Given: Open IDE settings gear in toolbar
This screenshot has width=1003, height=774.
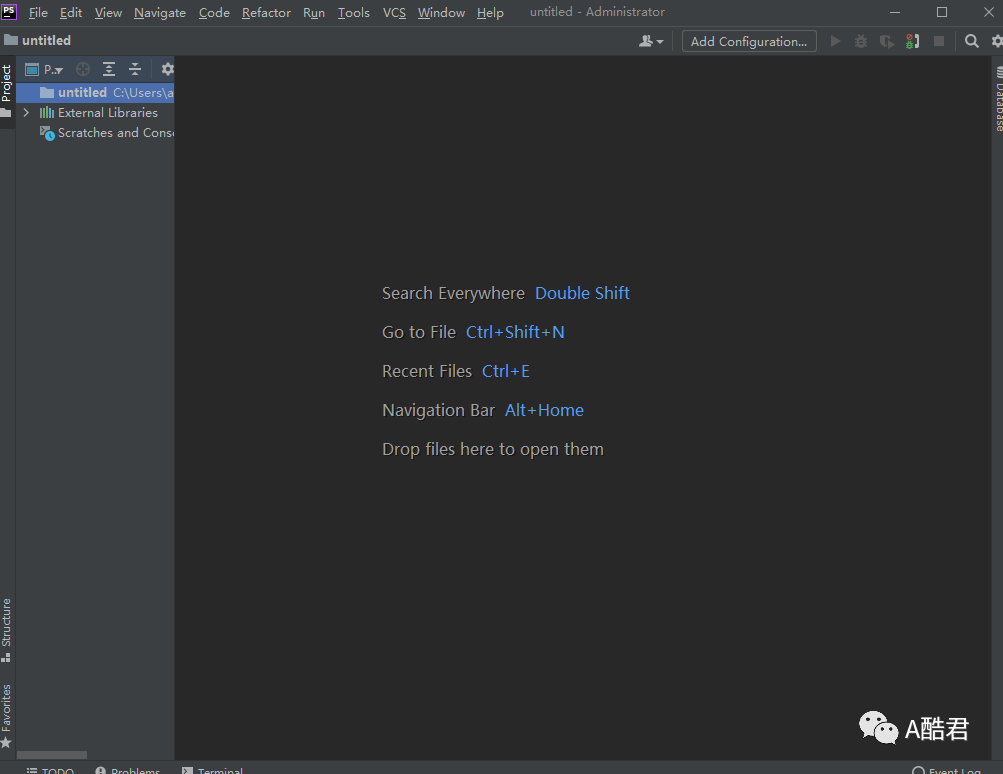Looking at the screenshot, I should pyautogui.click(x=997, y=42).
